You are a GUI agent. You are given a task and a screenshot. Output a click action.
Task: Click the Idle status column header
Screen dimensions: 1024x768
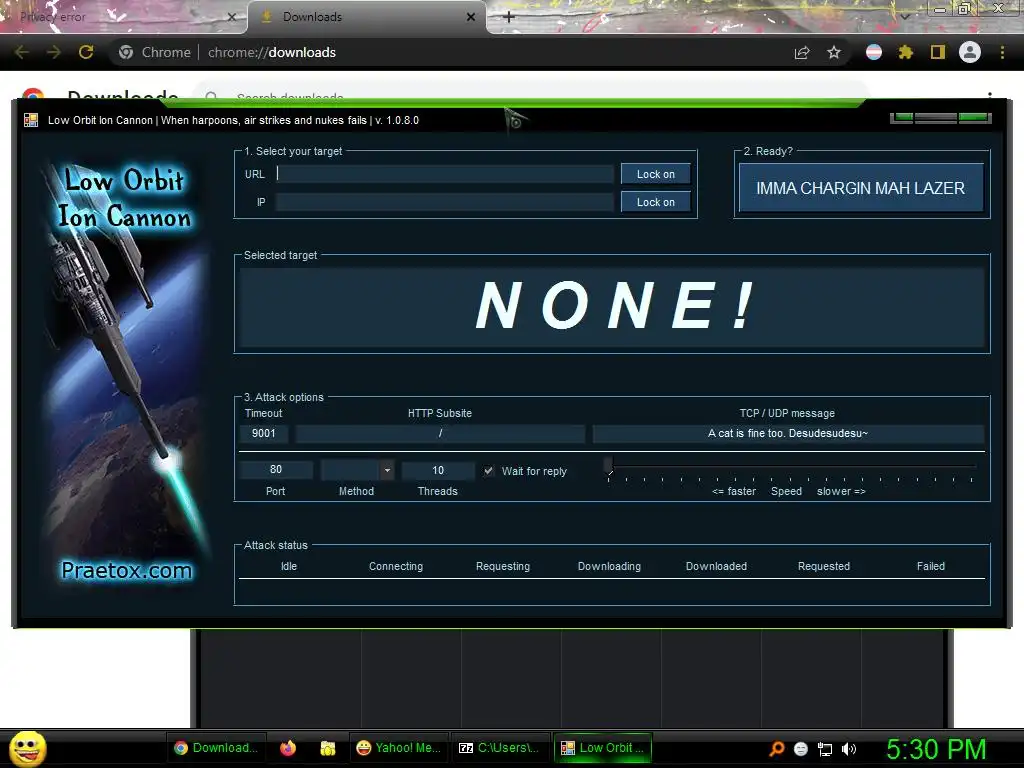tap(289, 566)
